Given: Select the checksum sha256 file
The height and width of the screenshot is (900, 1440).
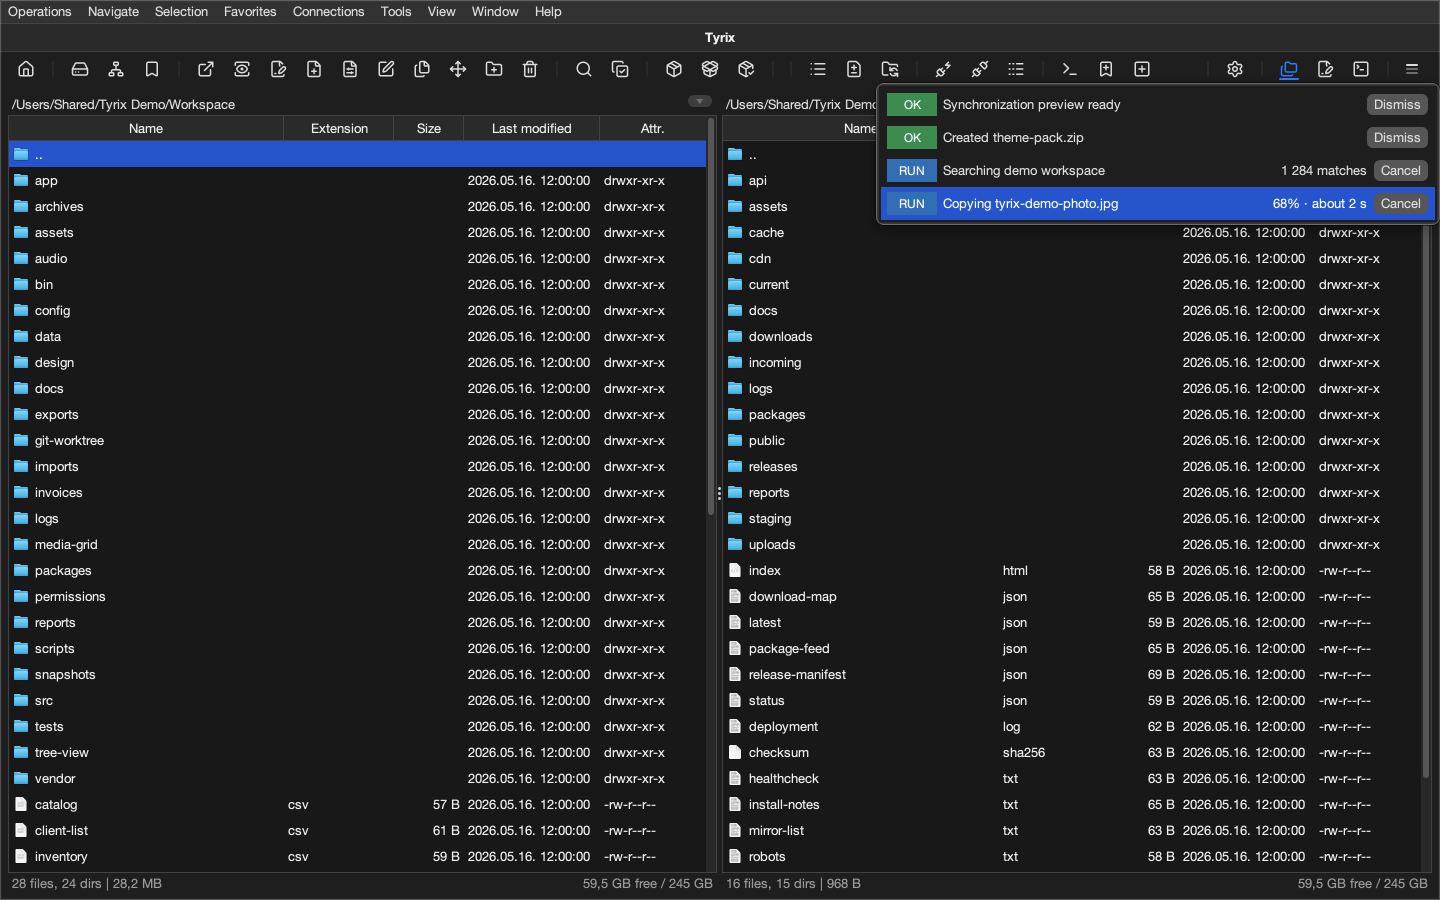Looking at the screenshot, I should click(1071, 753).
